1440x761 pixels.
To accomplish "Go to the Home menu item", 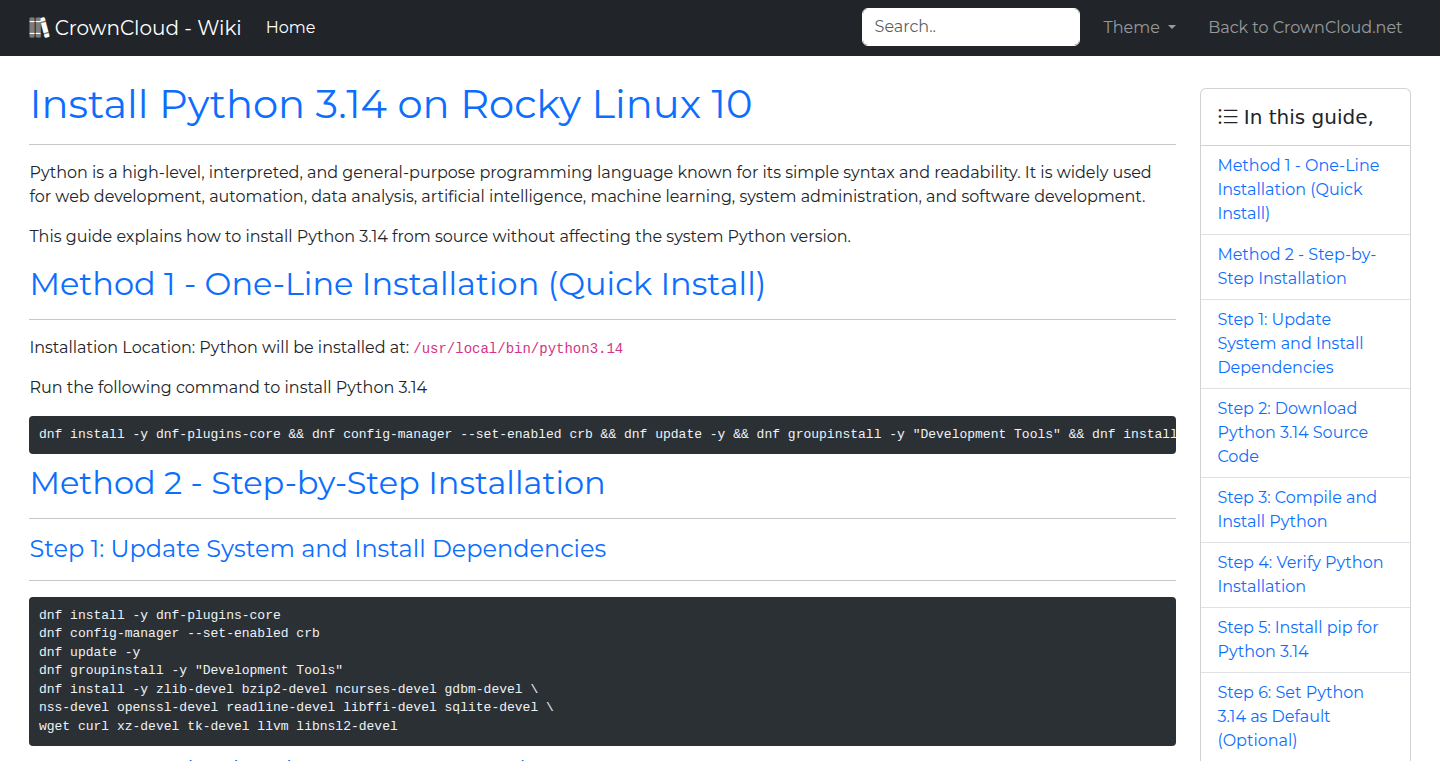I will point(290,27).
